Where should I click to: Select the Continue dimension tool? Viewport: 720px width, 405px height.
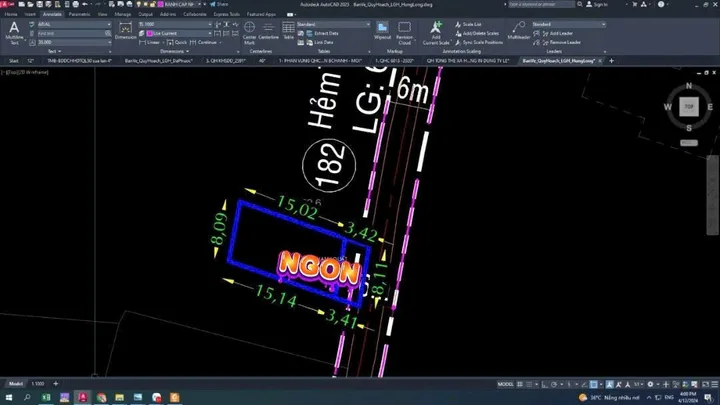coord(203,42)
